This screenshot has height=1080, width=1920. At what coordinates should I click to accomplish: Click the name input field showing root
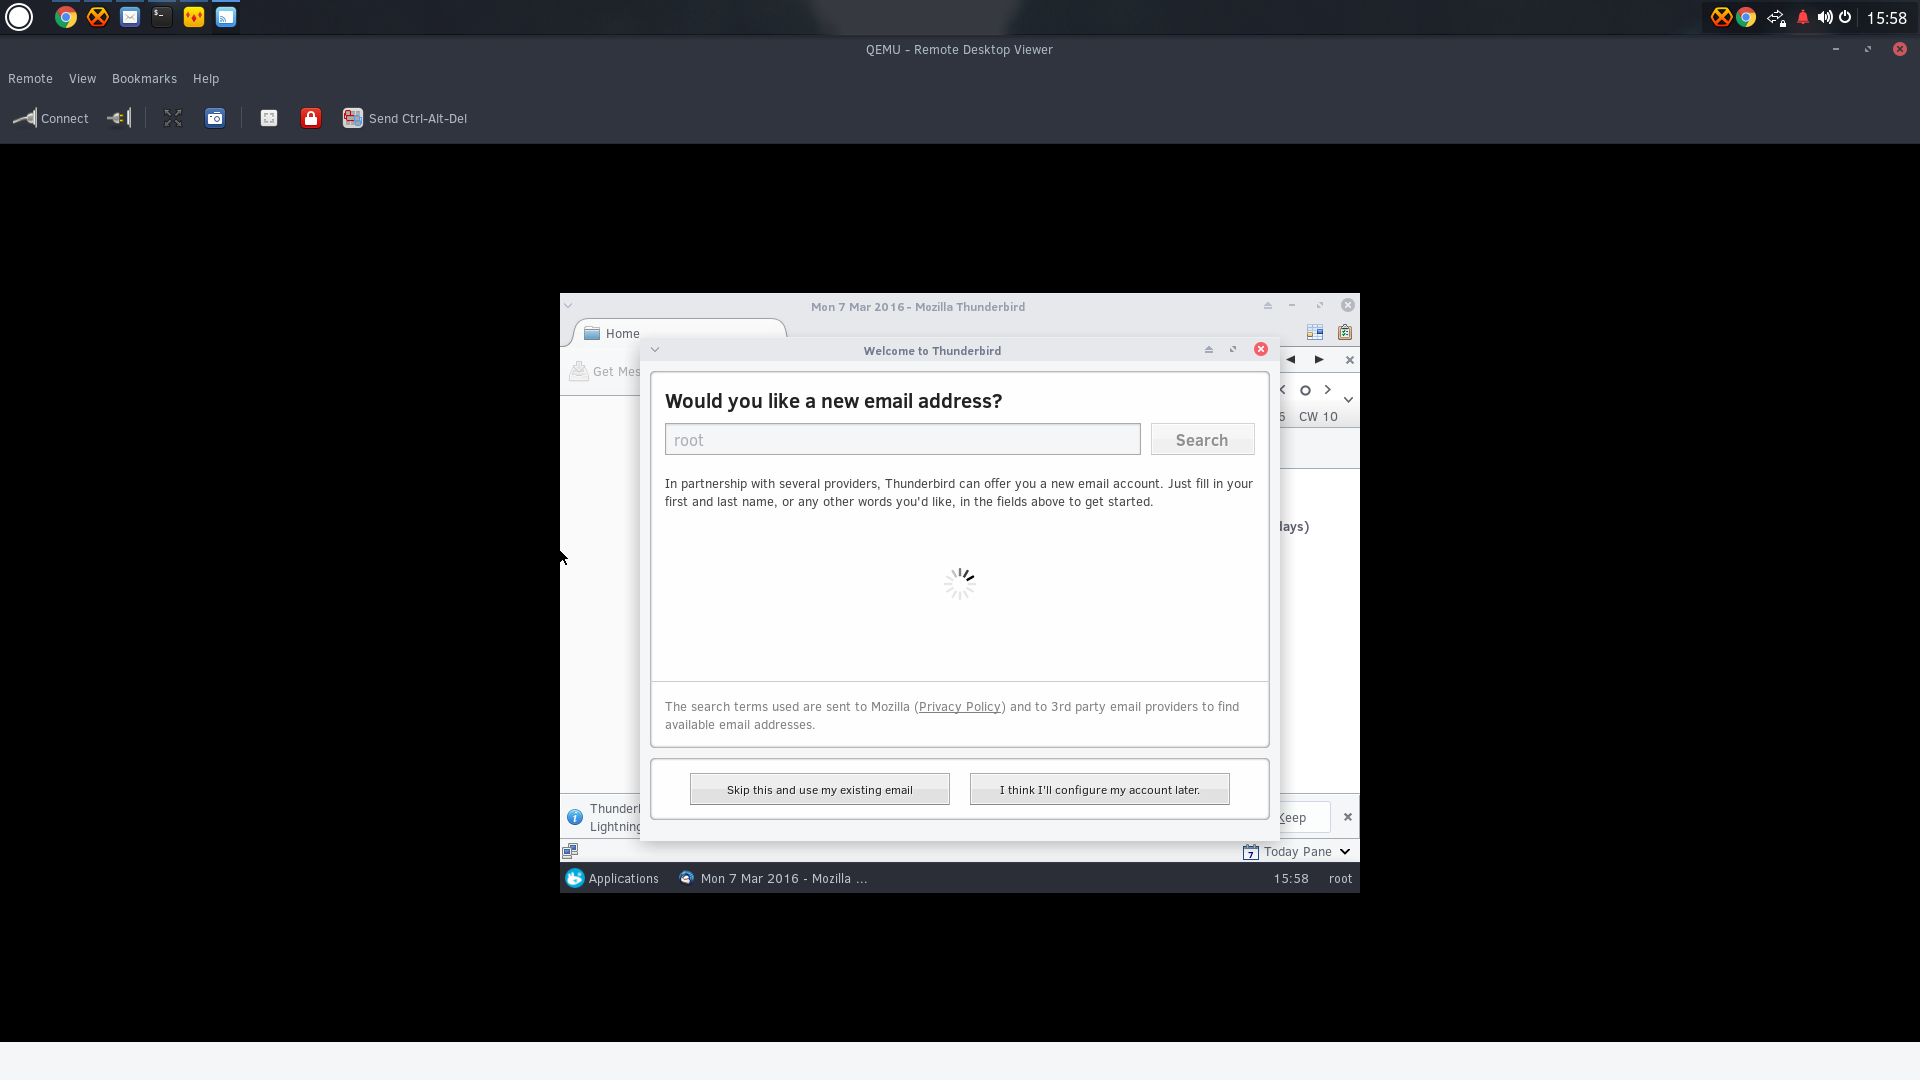click(902, 440)
